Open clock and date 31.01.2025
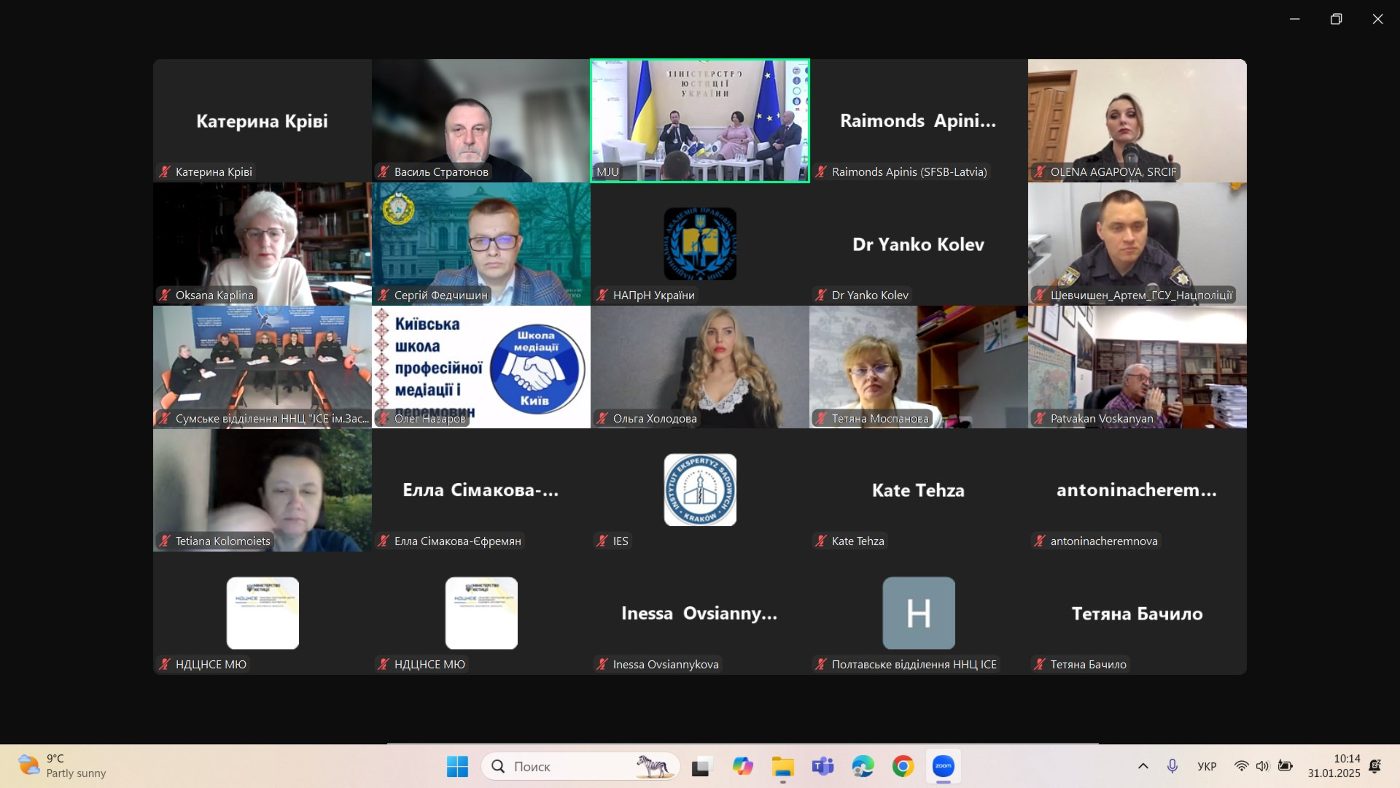Screen dimensions: 1400x788 click(1334, 766)
